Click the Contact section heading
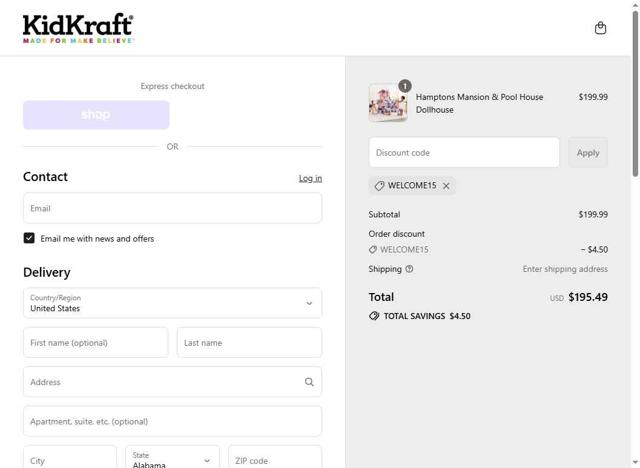Image resolution: width=640 pixels, height=468 pixels. pyautogui.click(x=45, y=177)
